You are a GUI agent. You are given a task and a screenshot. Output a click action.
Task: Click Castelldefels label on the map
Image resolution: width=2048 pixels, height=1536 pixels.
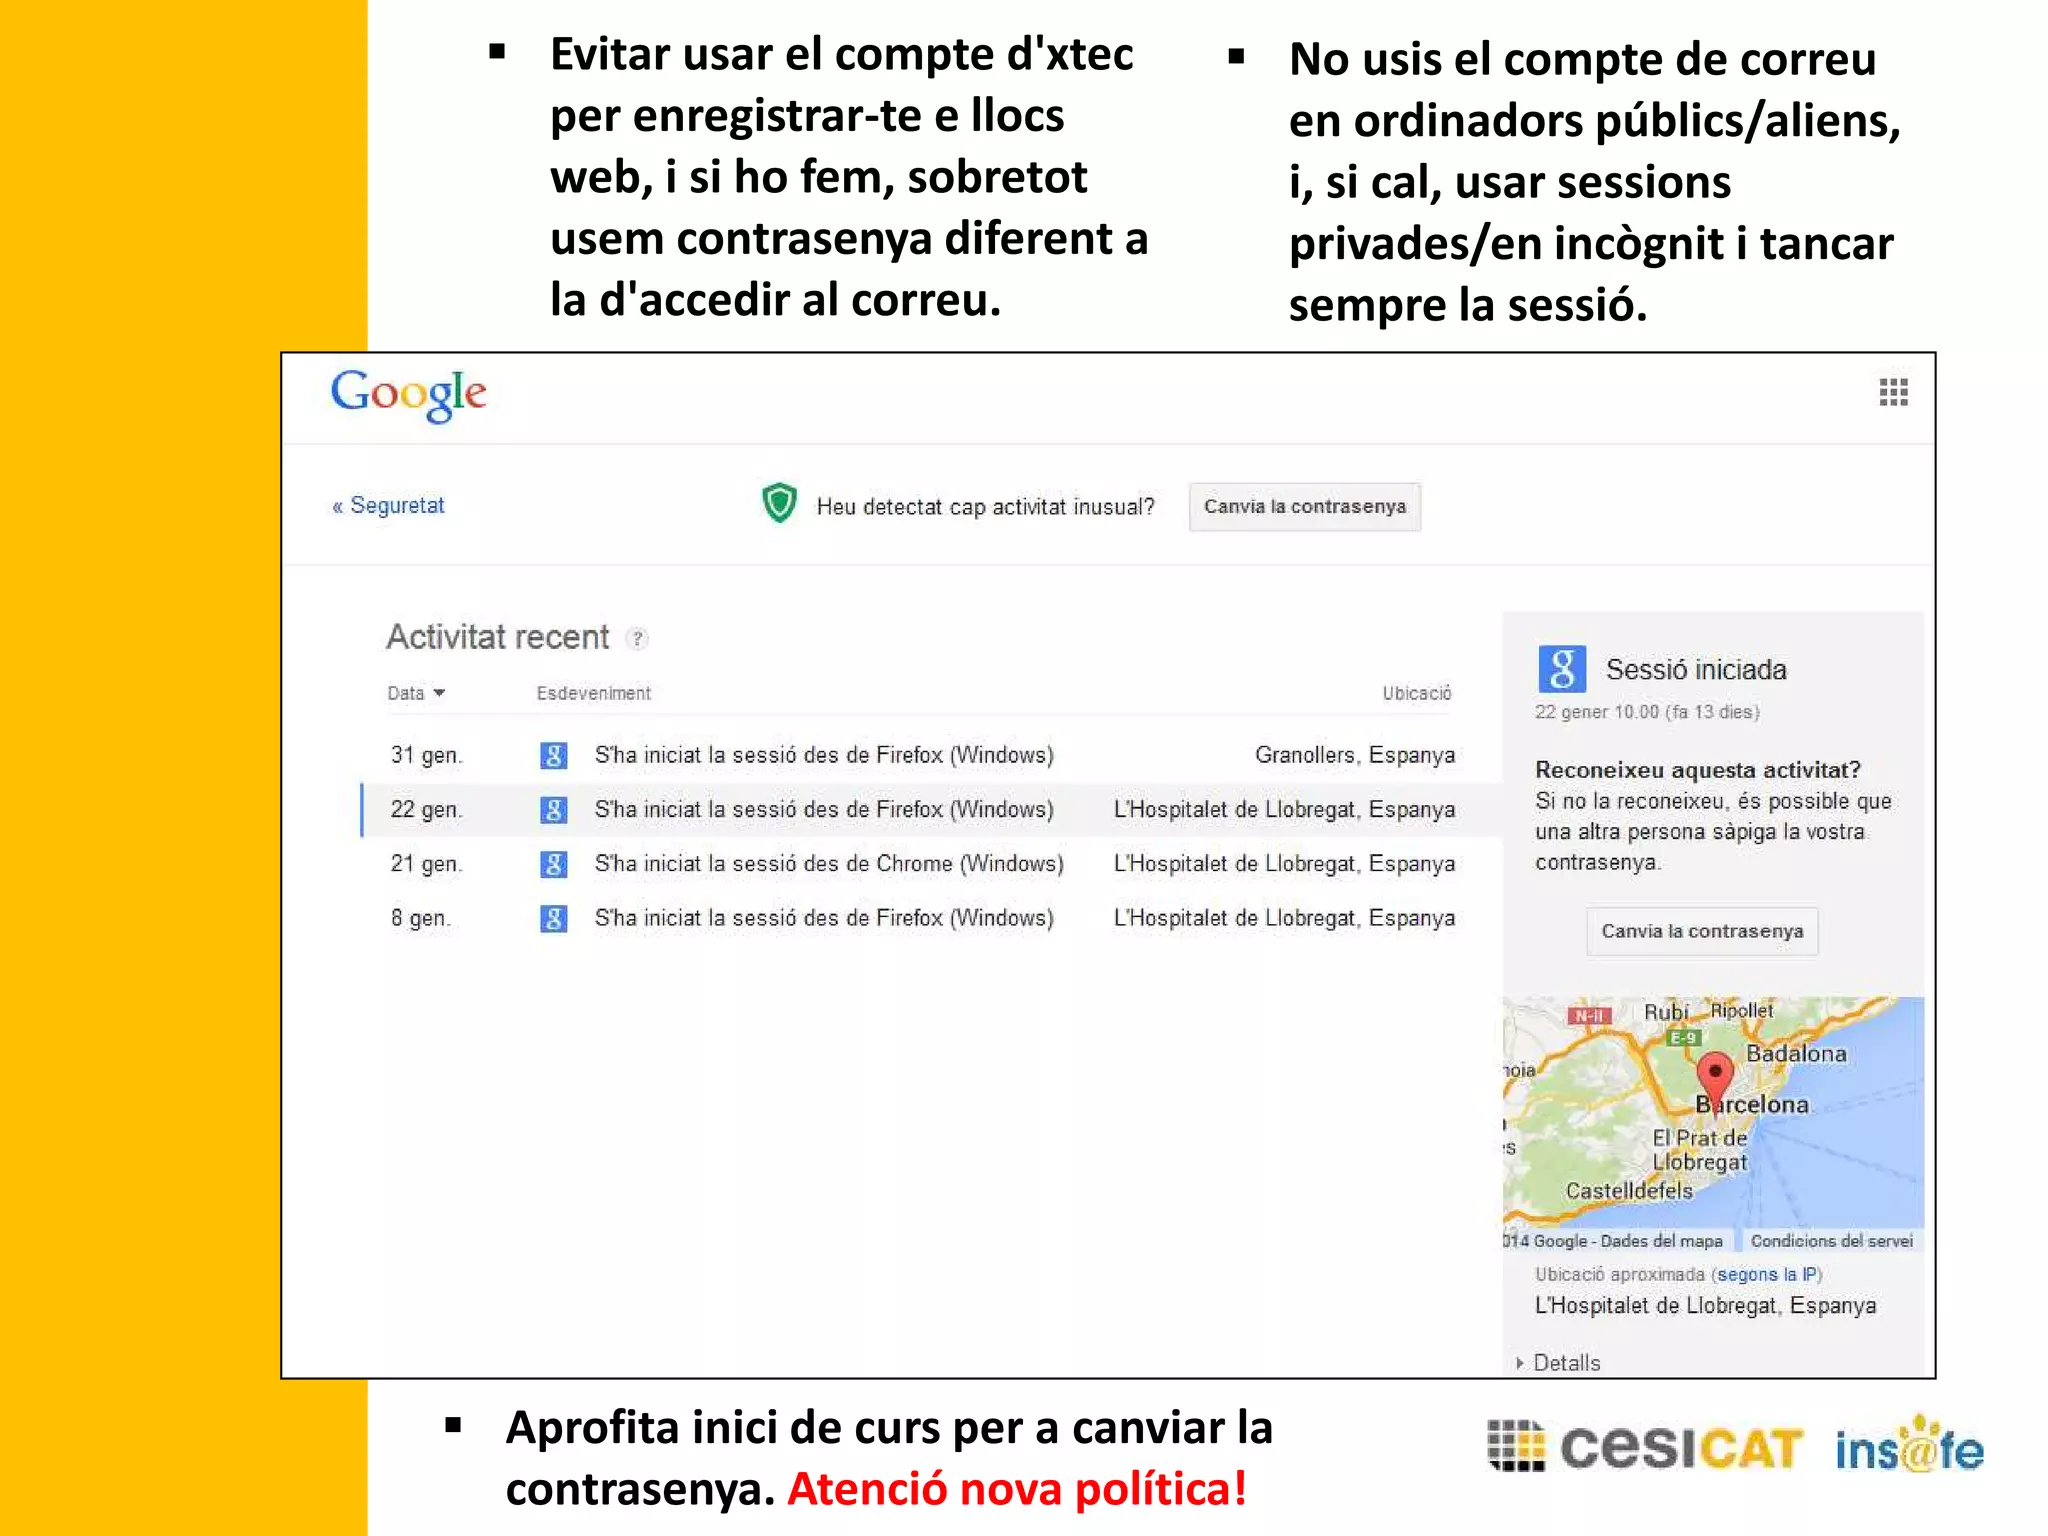click(x=1629, y=1191)
